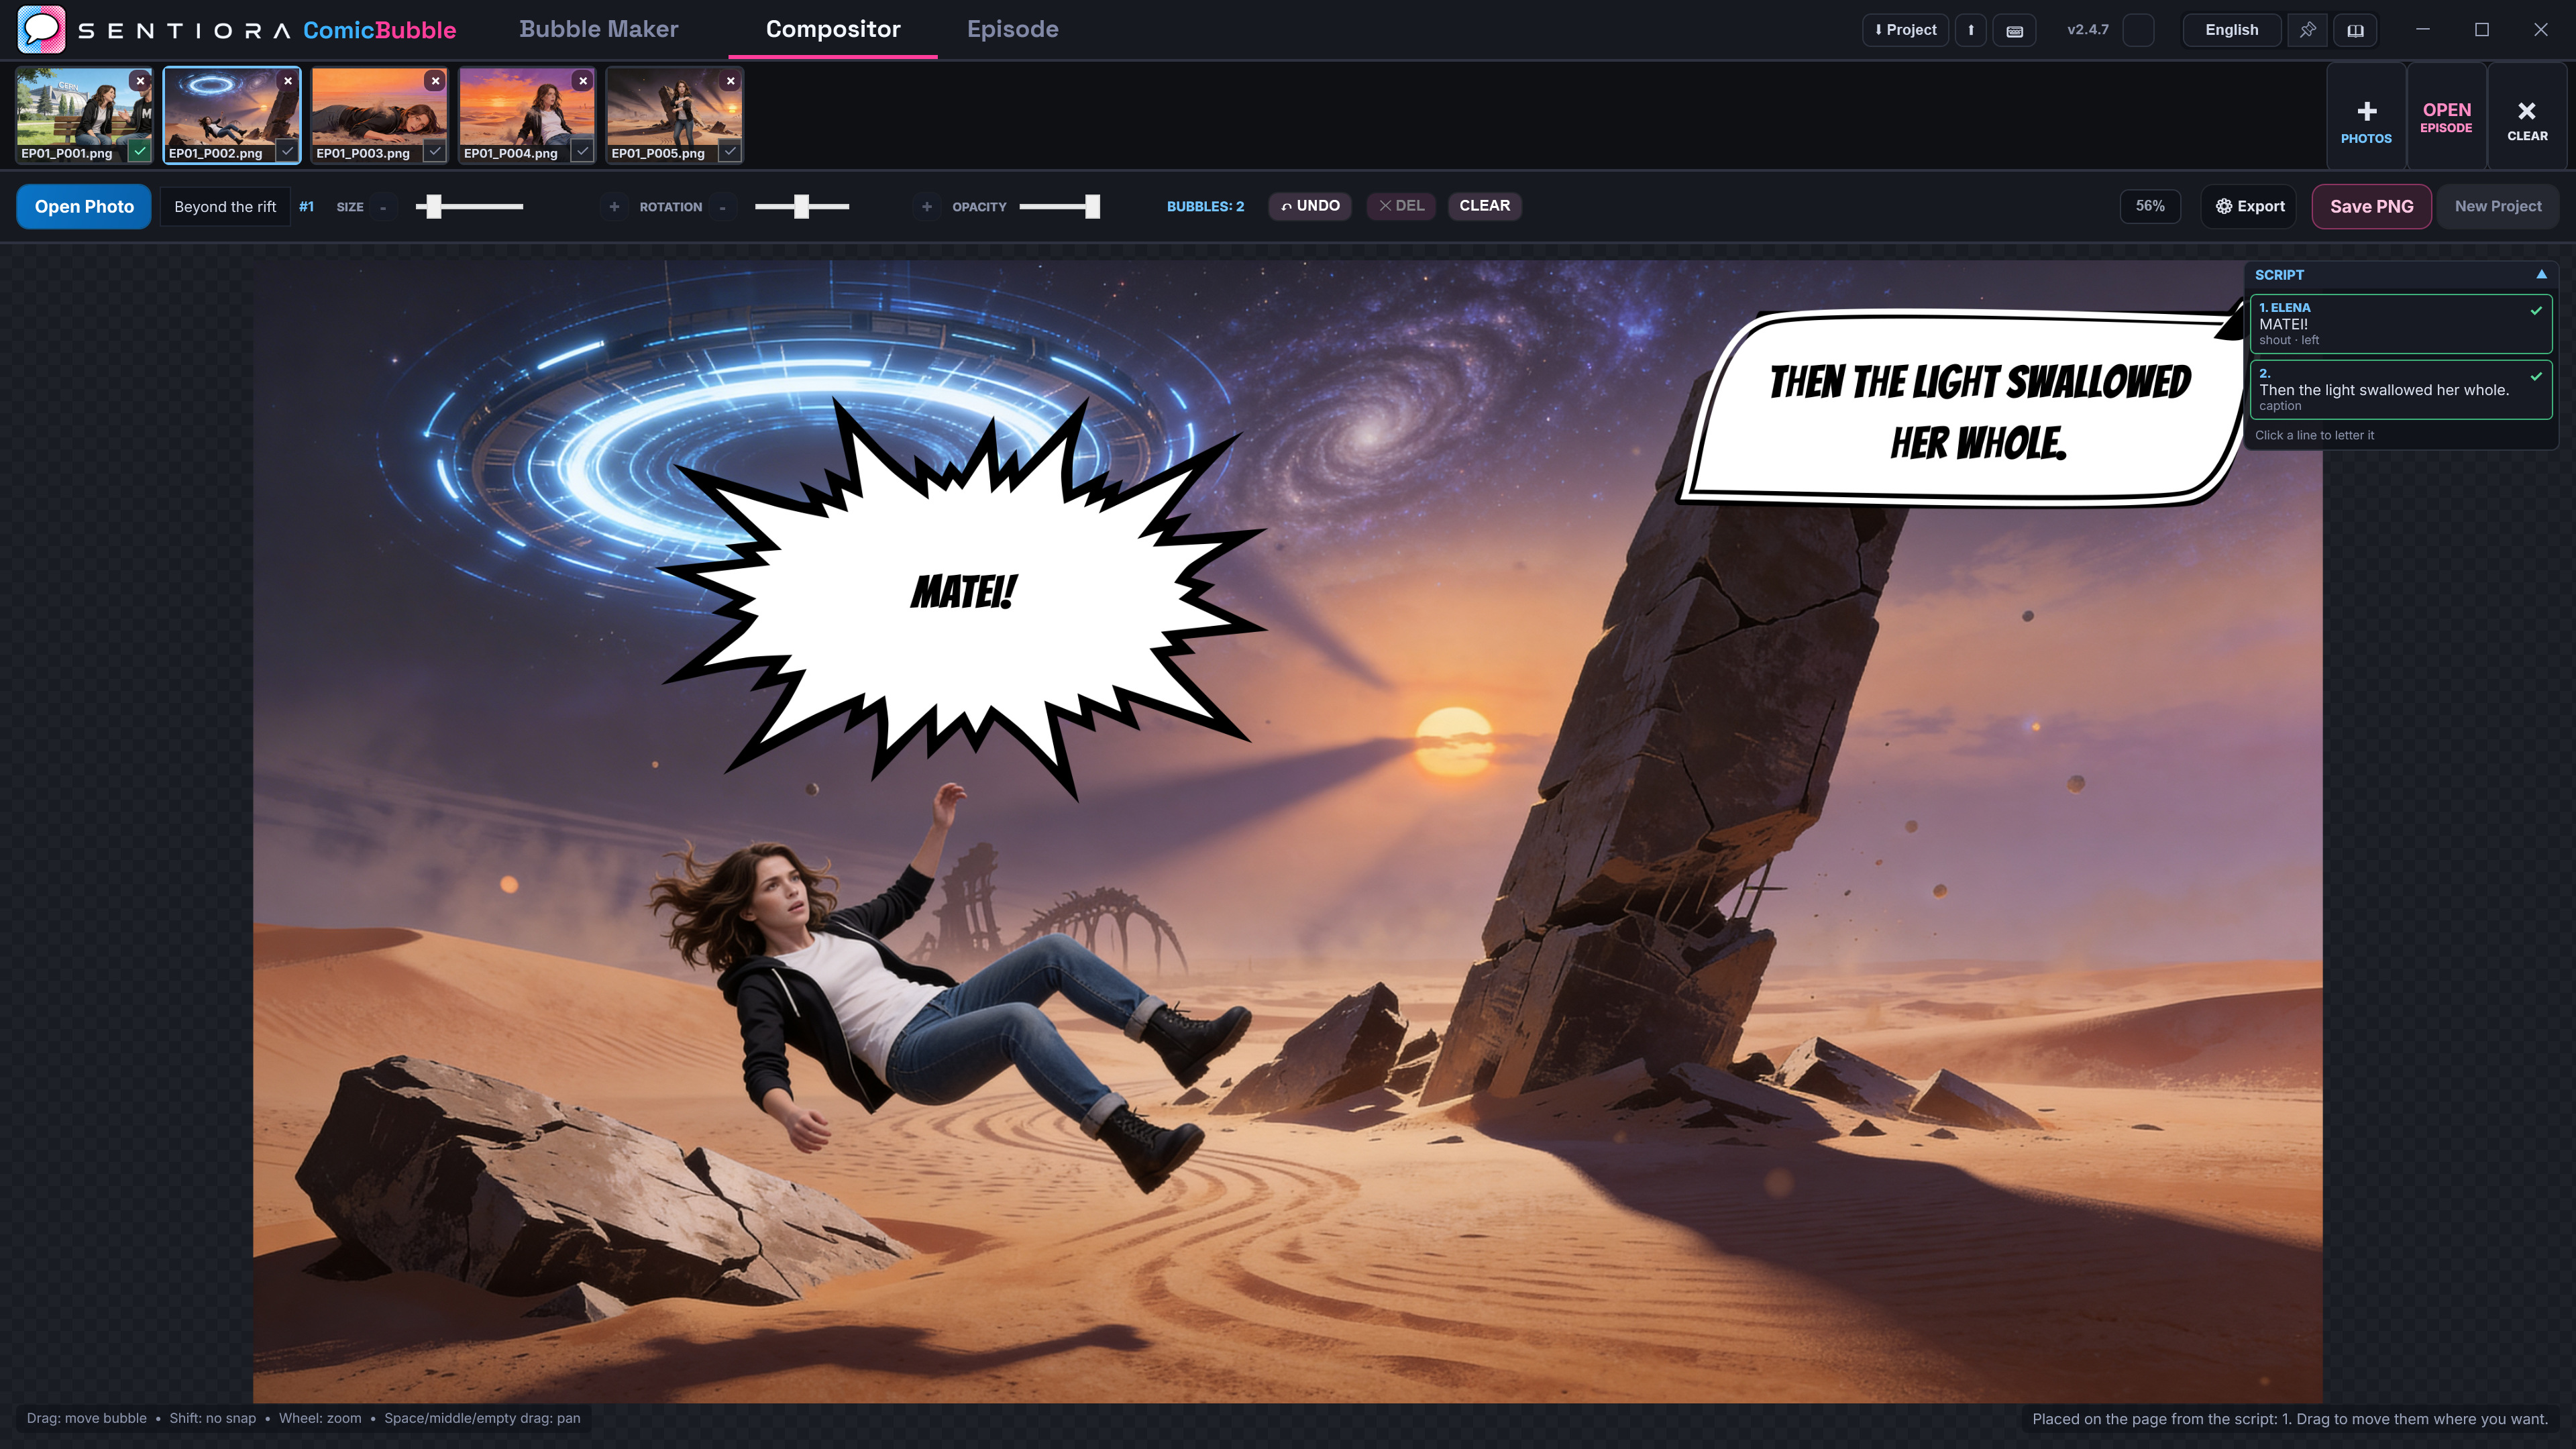
Task: Decrease rotation with minus button
Action: tap(722, 207)
